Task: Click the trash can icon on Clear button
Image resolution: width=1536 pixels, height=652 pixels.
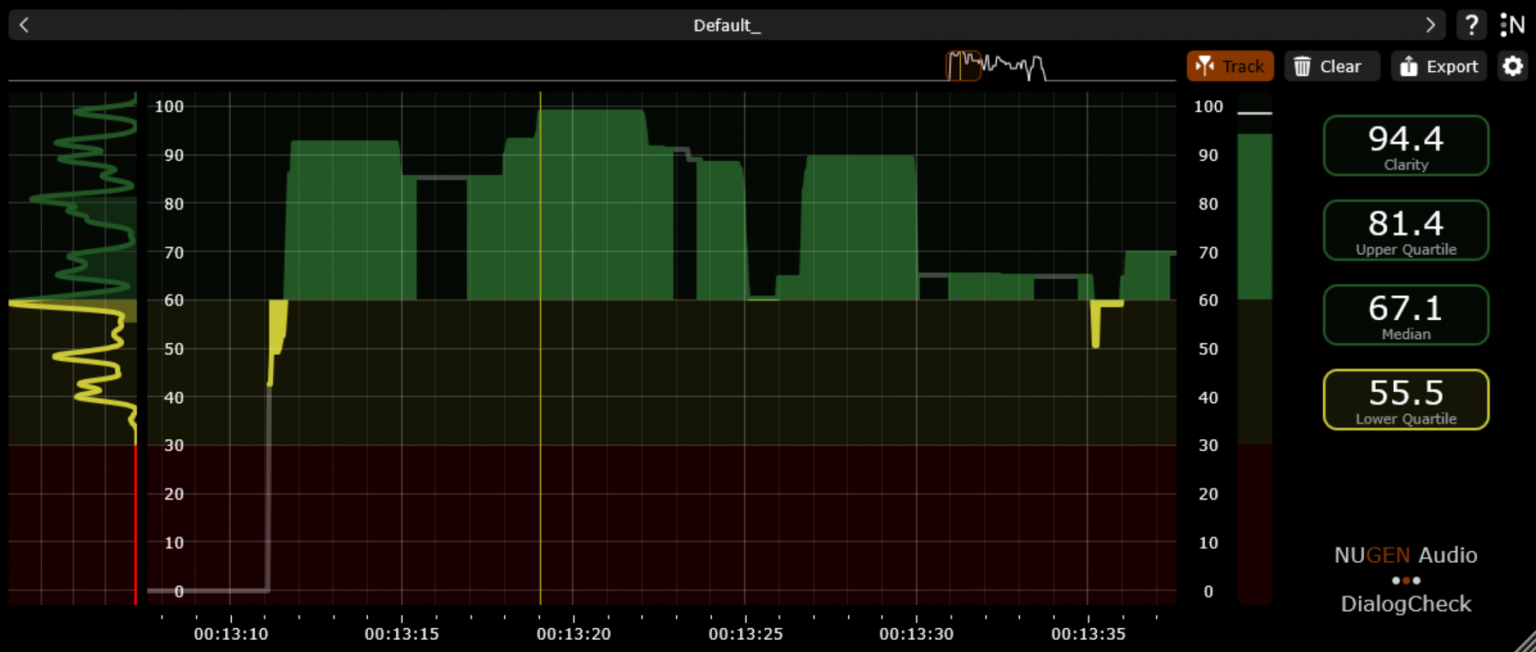Action: coord(1302,66)
